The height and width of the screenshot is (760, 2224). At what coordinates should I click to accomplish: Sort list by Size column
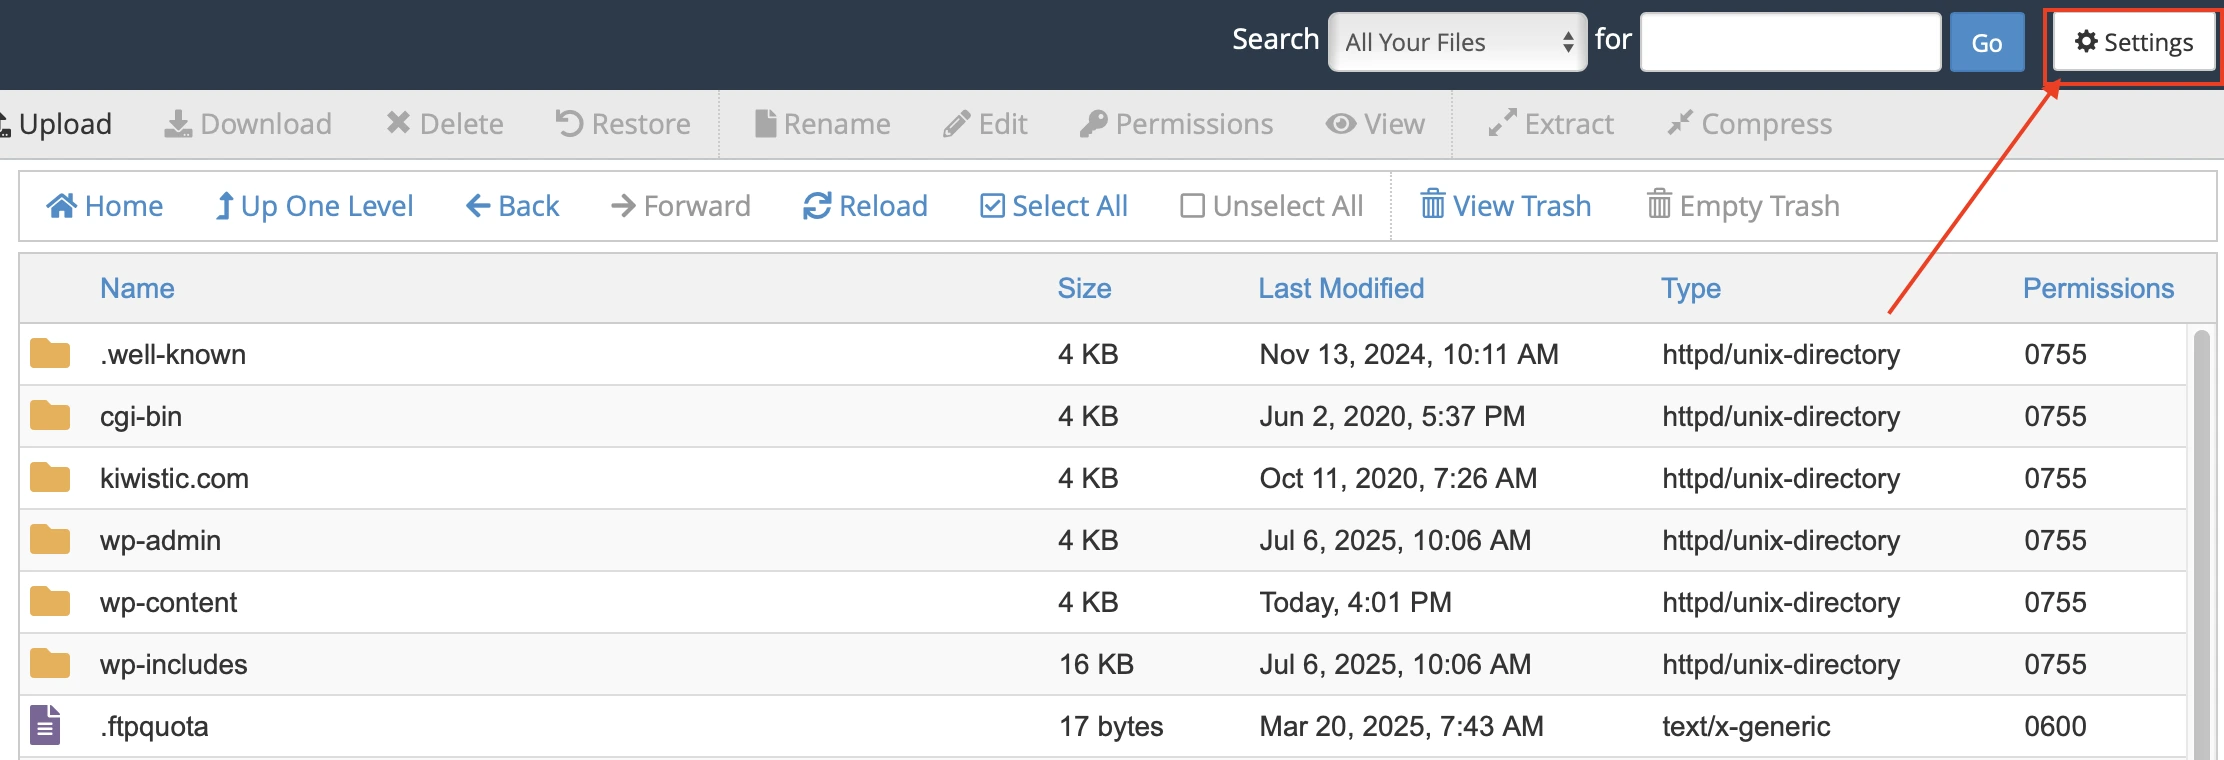(1084, 288)
